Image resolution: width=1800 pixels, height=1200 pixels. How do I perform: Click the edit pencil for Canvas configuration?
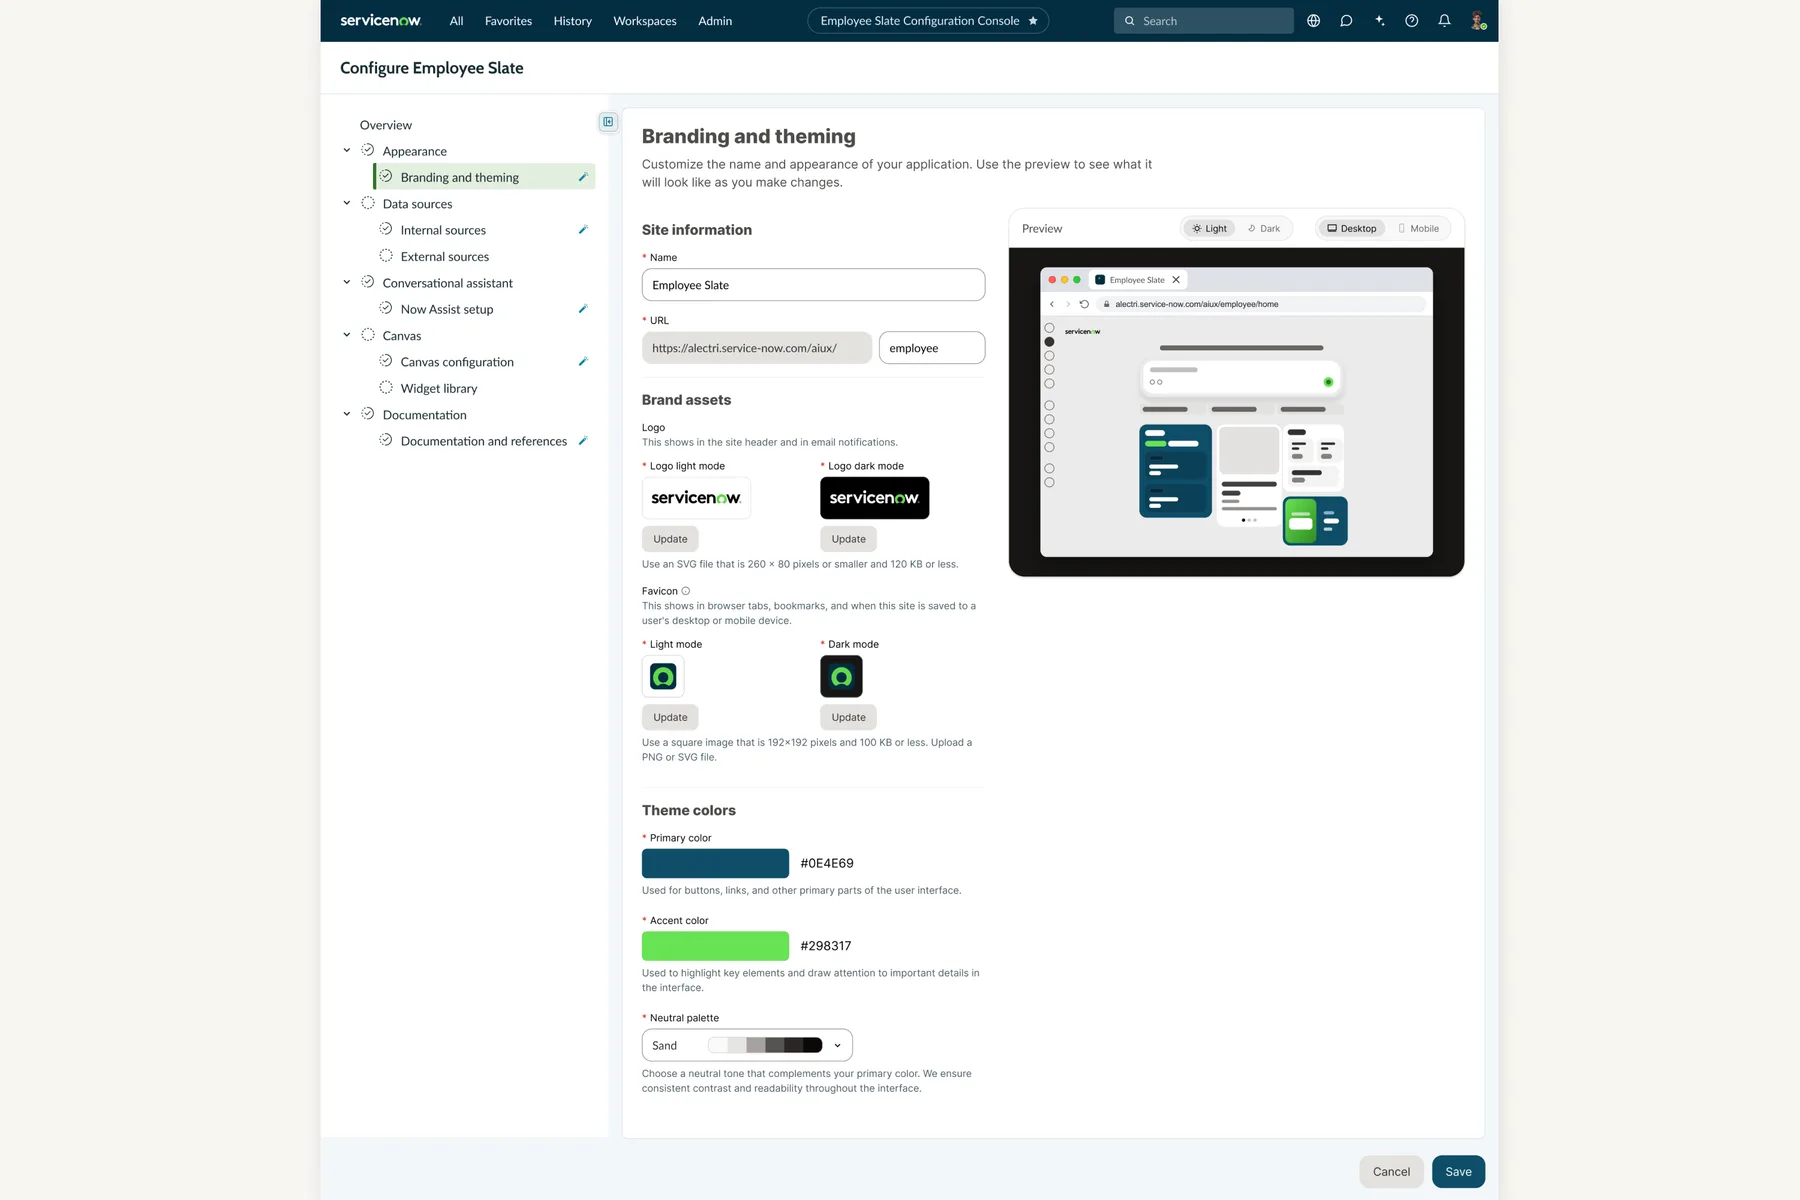[583, 362]
